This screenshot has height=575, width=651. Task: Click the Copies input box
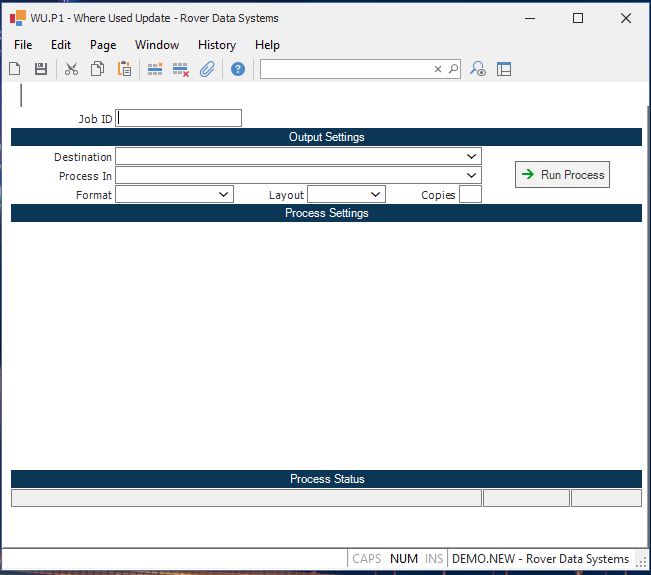pos(470,195)
